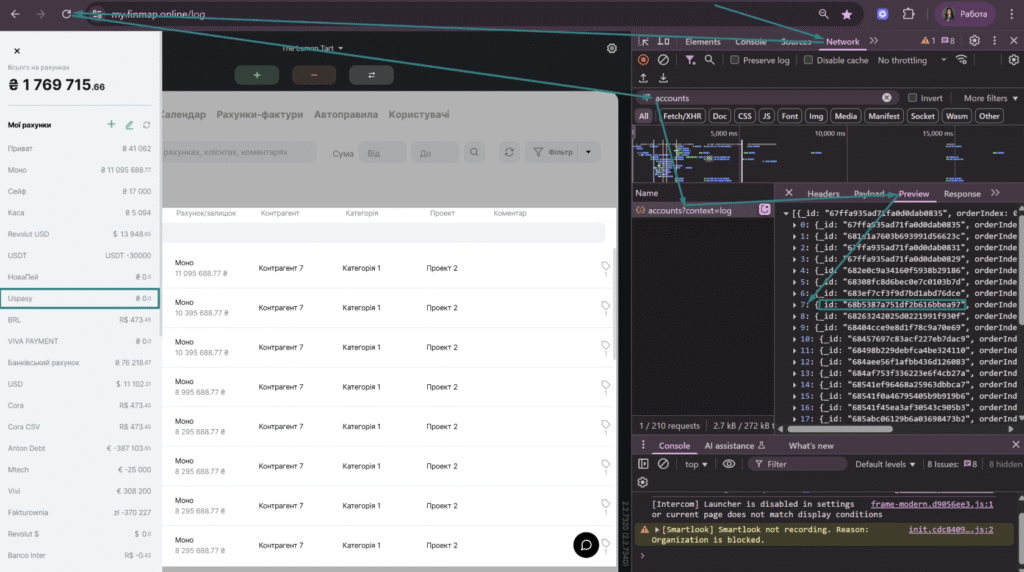1024x572 pixels.
Task: Click the До amount input field
Action: click(x=435, y=153)
